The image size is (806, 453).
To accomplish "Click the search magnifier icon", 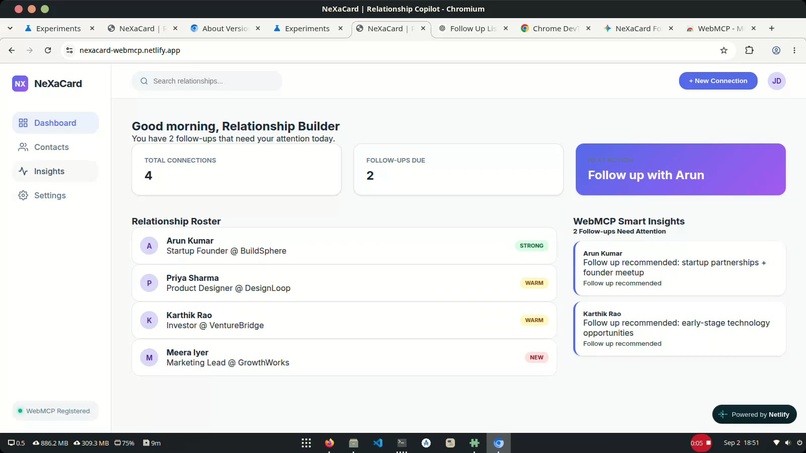I will coord(144,81).
